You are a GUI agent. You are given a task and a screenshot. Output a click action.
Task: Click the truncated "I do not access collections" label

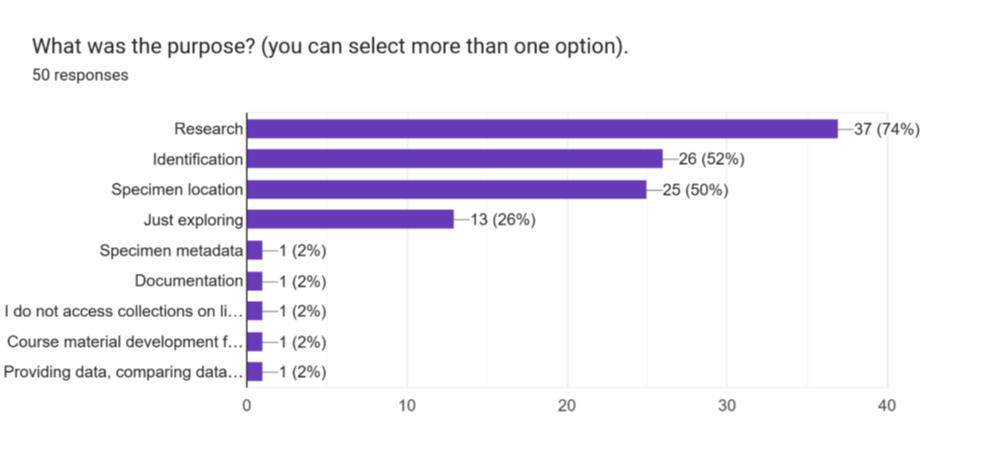pyautogui.click(x=124, y=311)
